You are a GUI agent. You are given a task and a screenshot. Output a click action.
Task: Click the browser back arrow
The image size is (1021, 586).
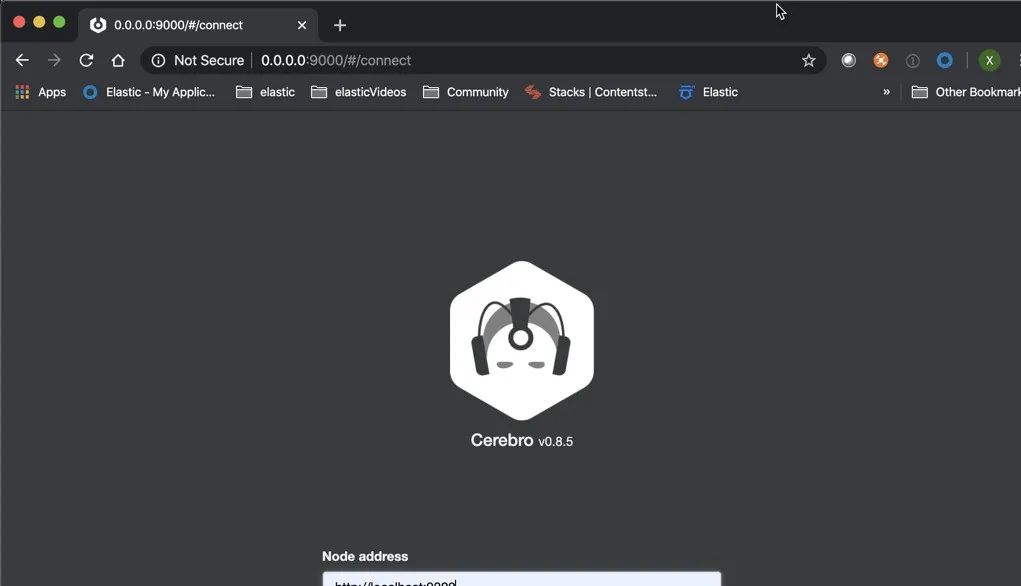pyautogui.click(x=22, y=60)
